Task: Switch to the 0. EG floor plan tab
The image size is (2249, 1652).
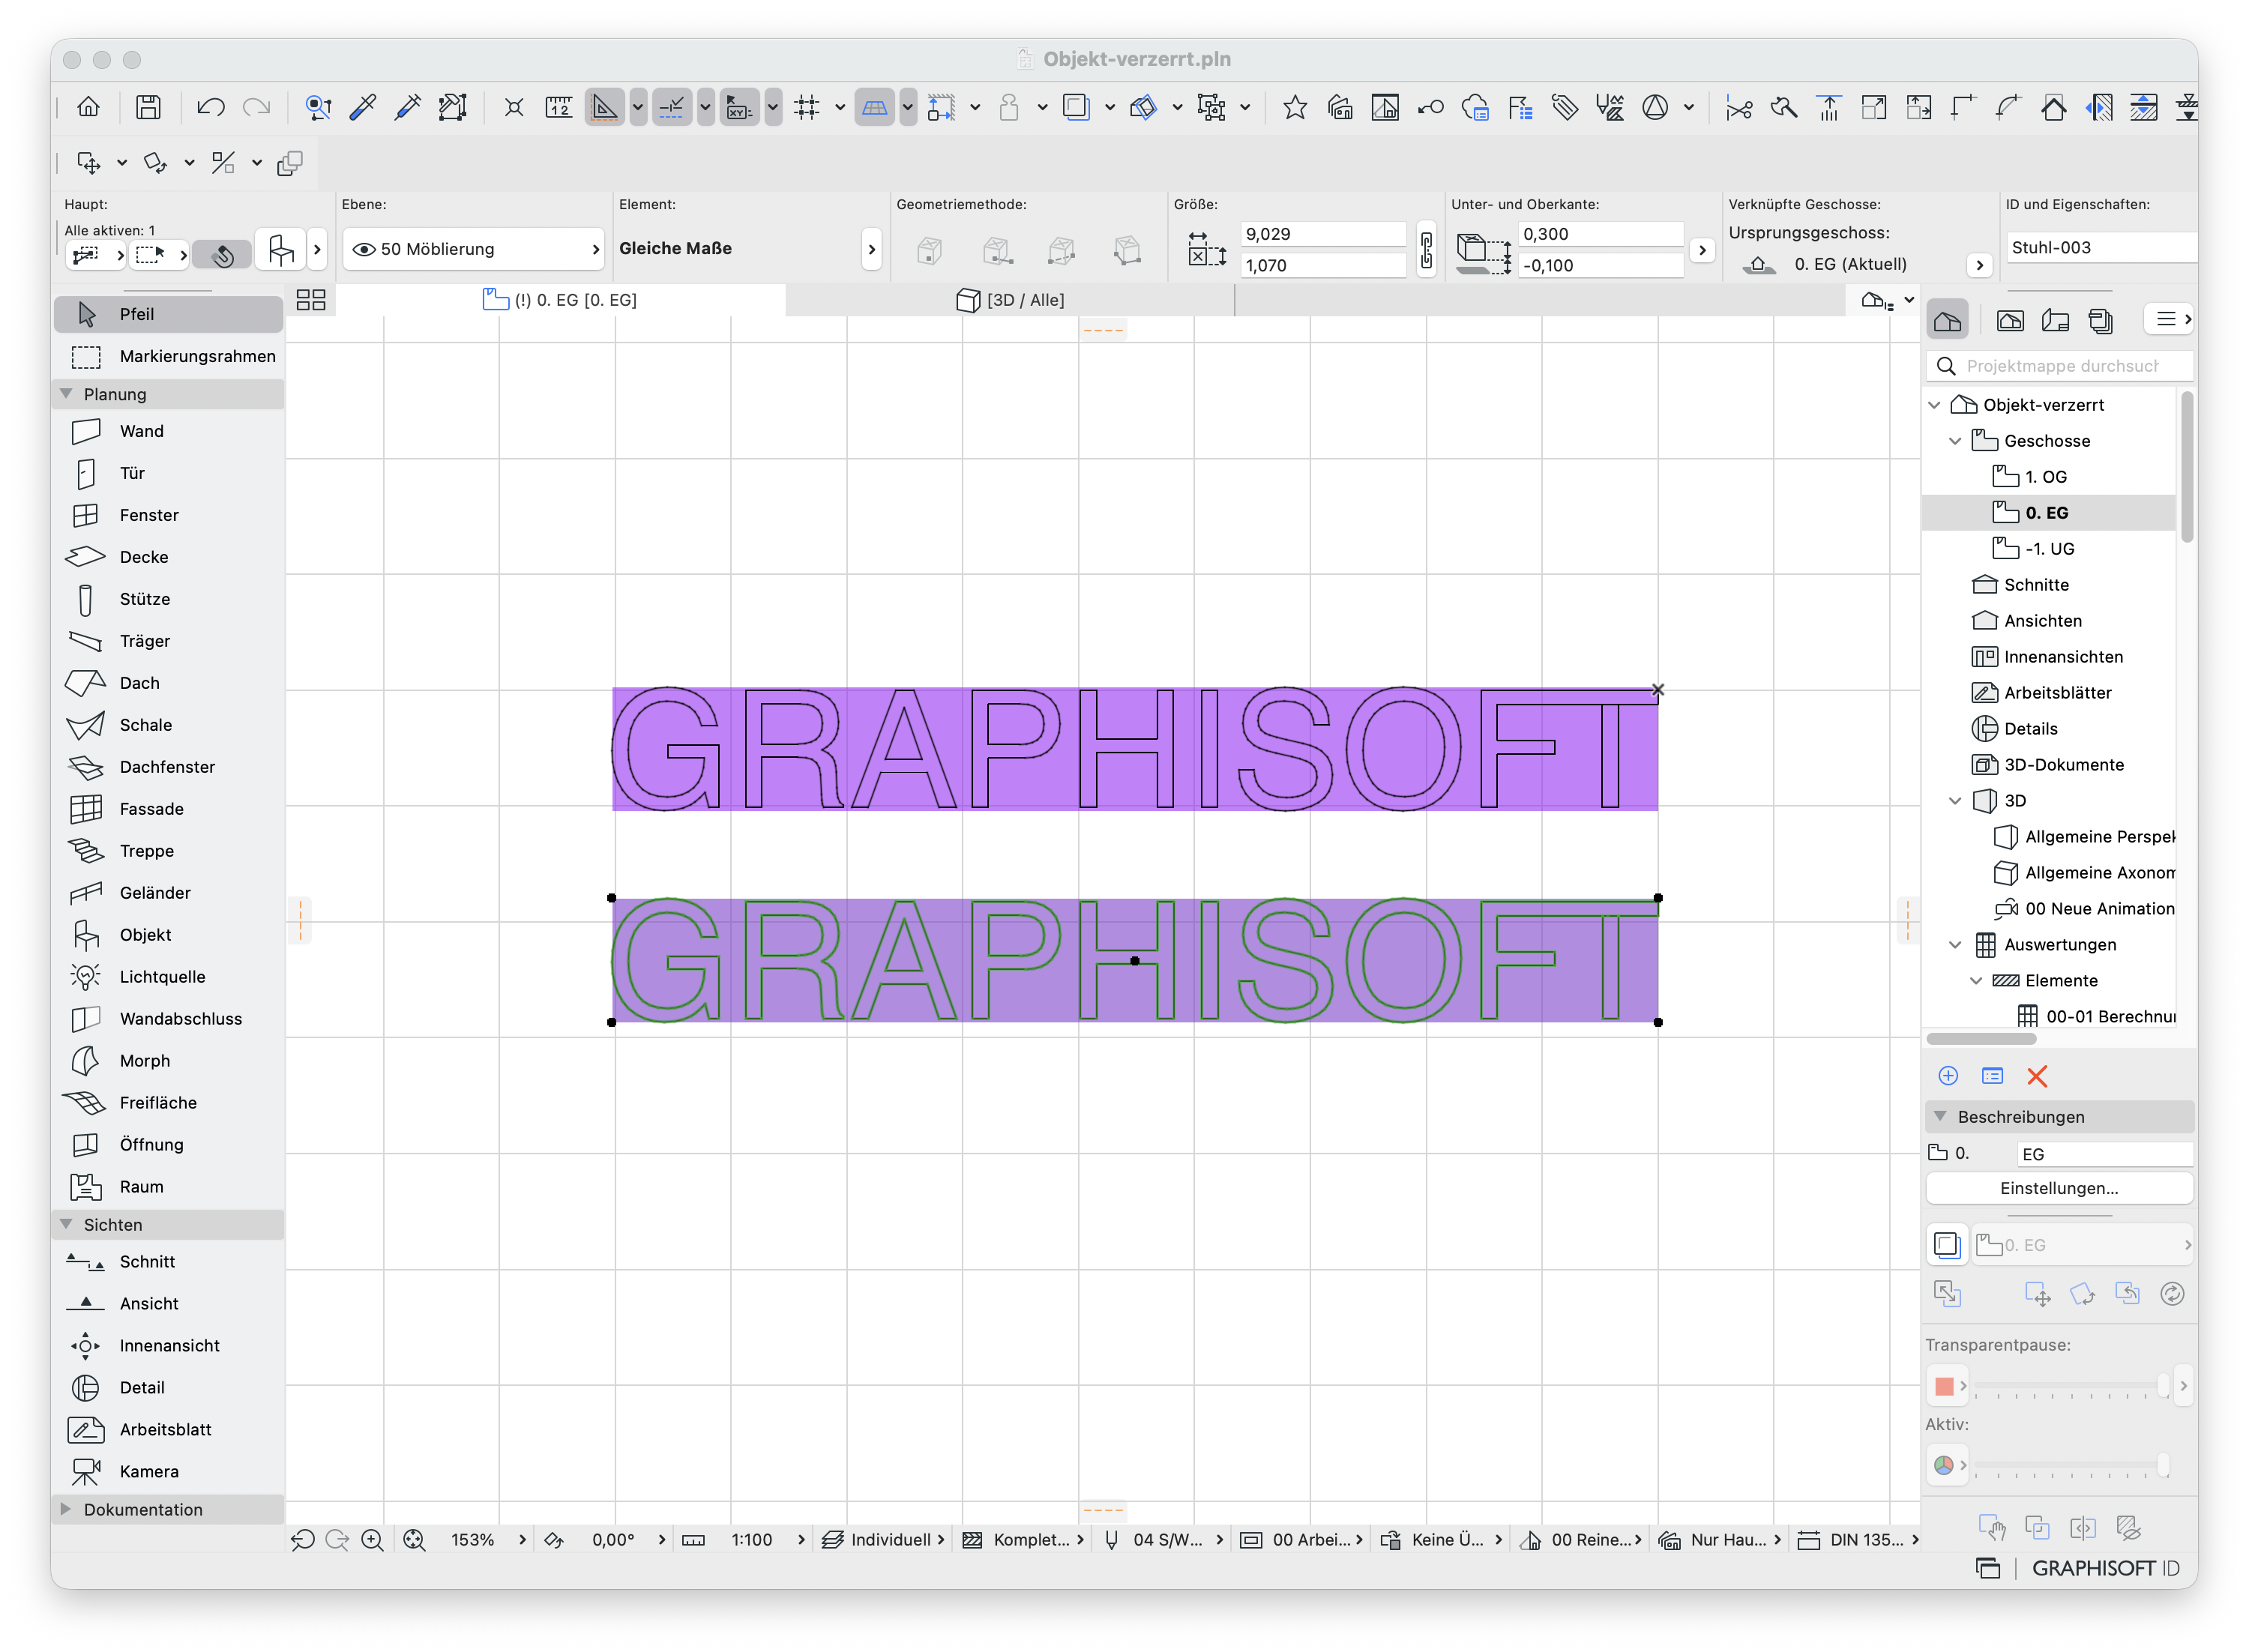Action: click(x=560, y=300)
